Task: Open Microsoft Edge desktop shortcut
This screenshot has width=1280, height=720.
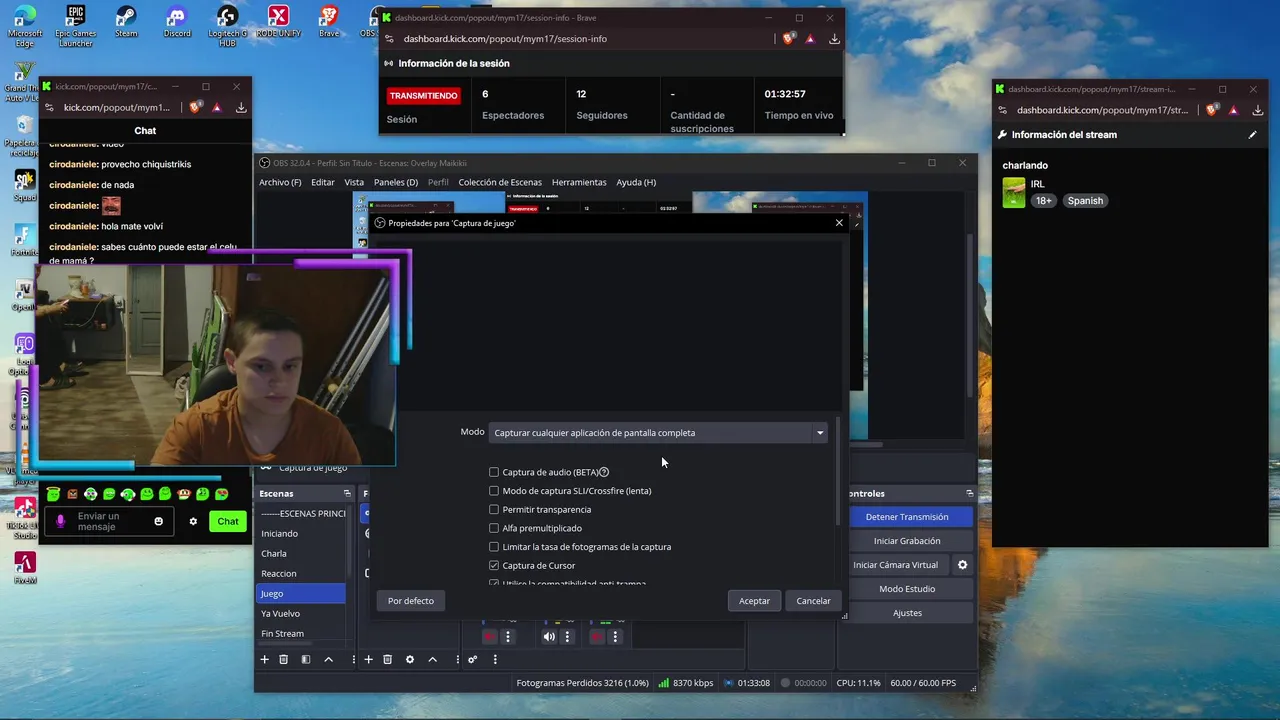Action: (x=25, y=26)
